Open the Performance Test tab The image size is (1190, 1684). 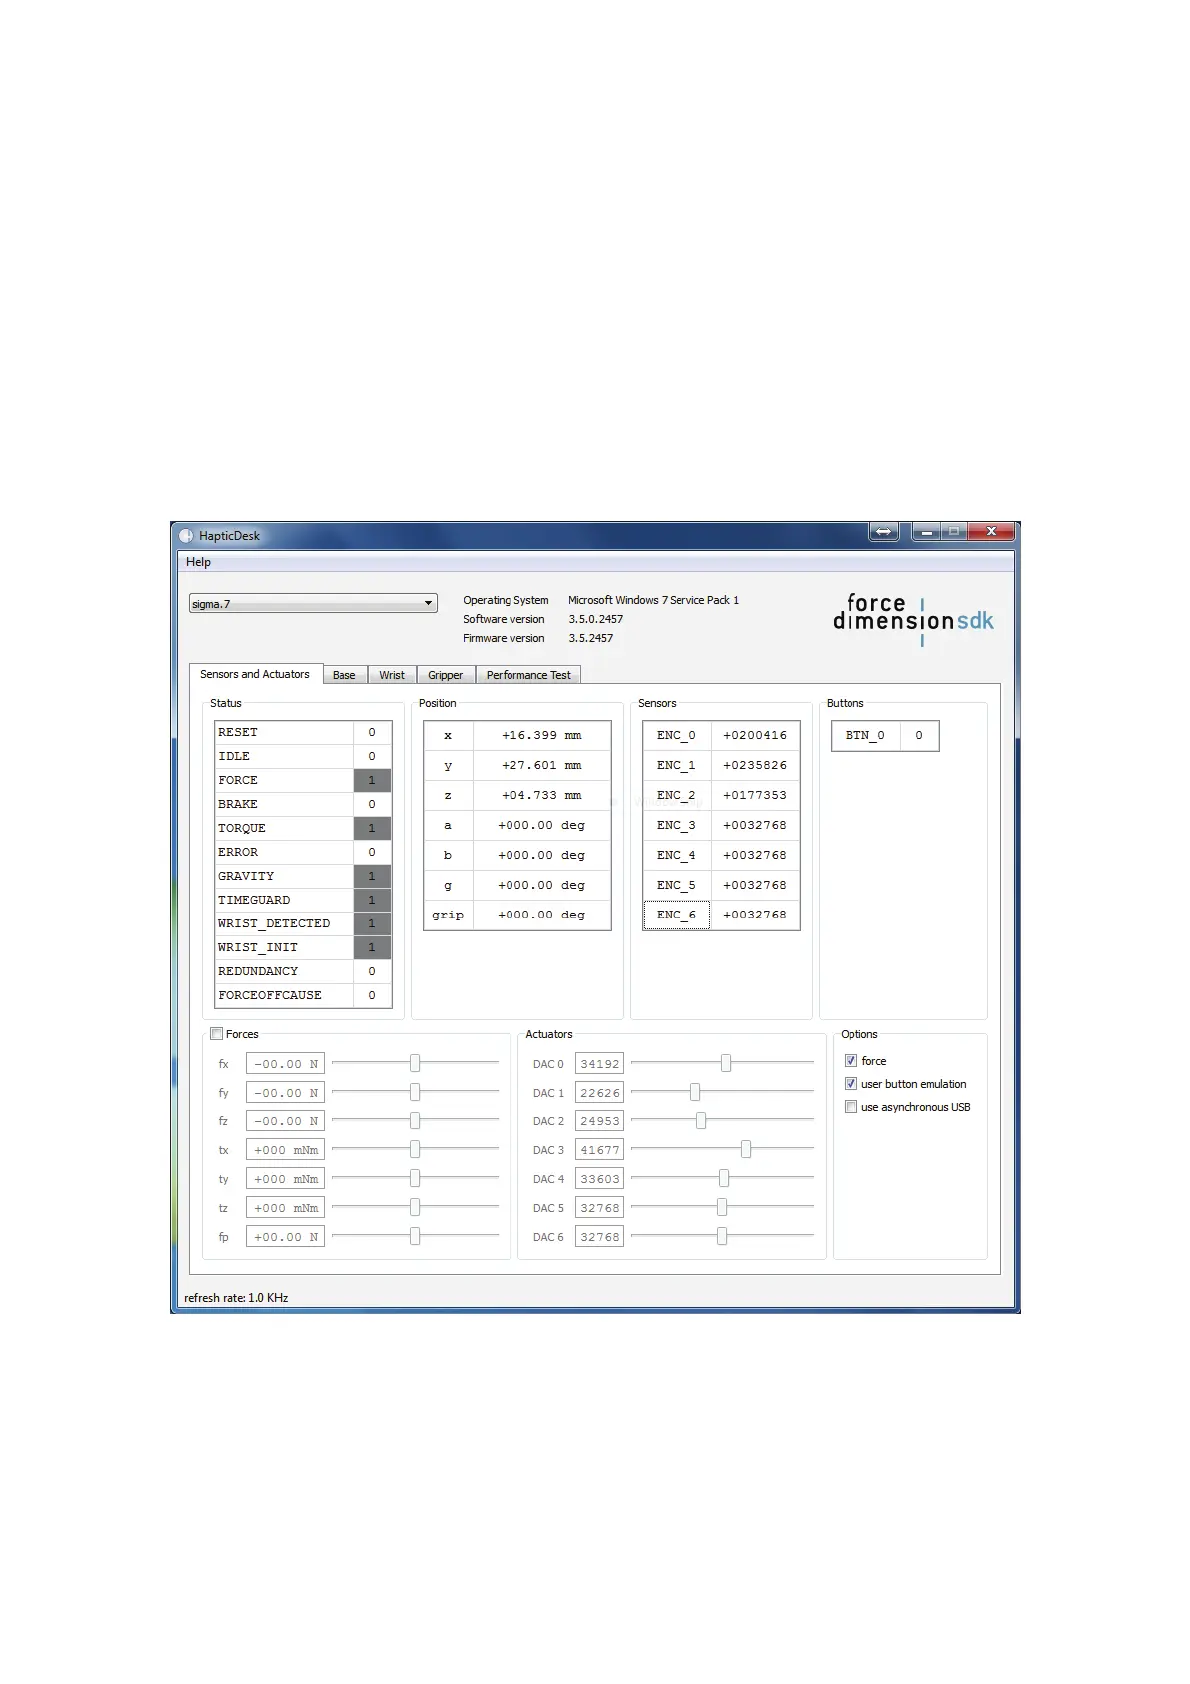(529, 675)
